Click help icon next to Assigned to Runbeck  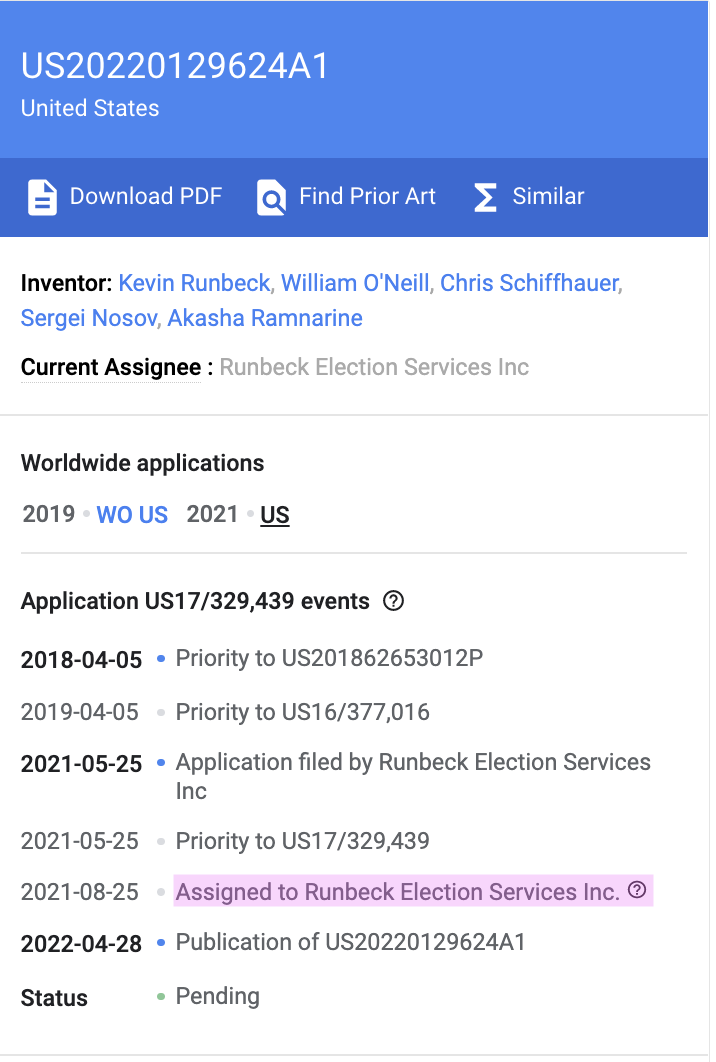click(x=637, y=890)
